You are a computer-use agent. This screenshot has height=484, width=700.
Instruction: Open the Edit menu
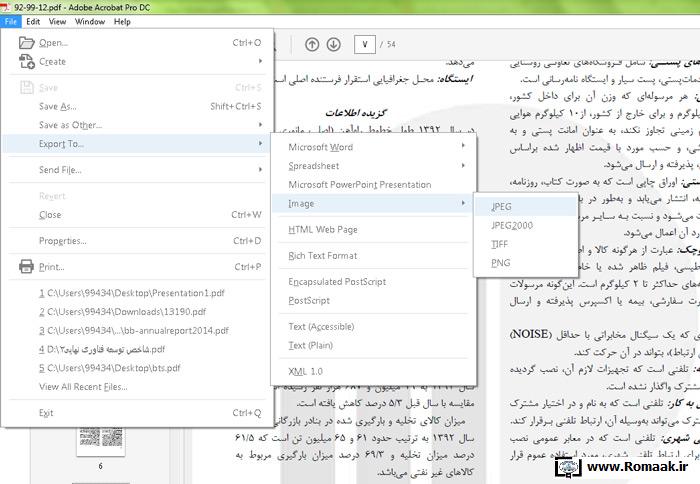(x=33, y=21)
